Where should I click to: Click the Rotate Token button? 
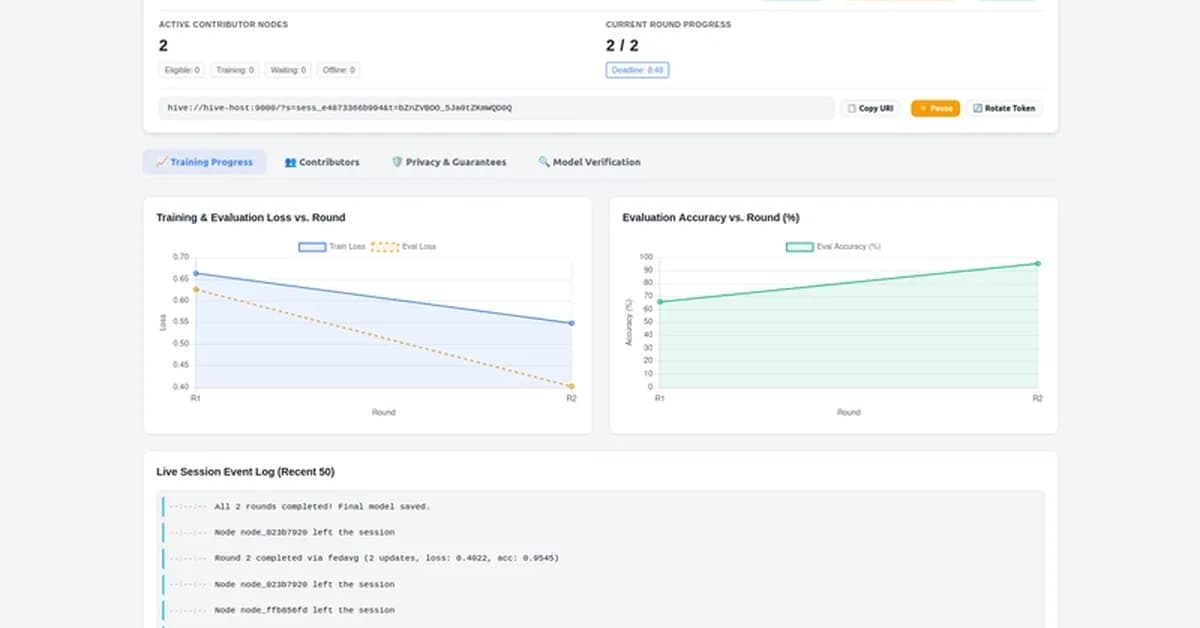1004,108
